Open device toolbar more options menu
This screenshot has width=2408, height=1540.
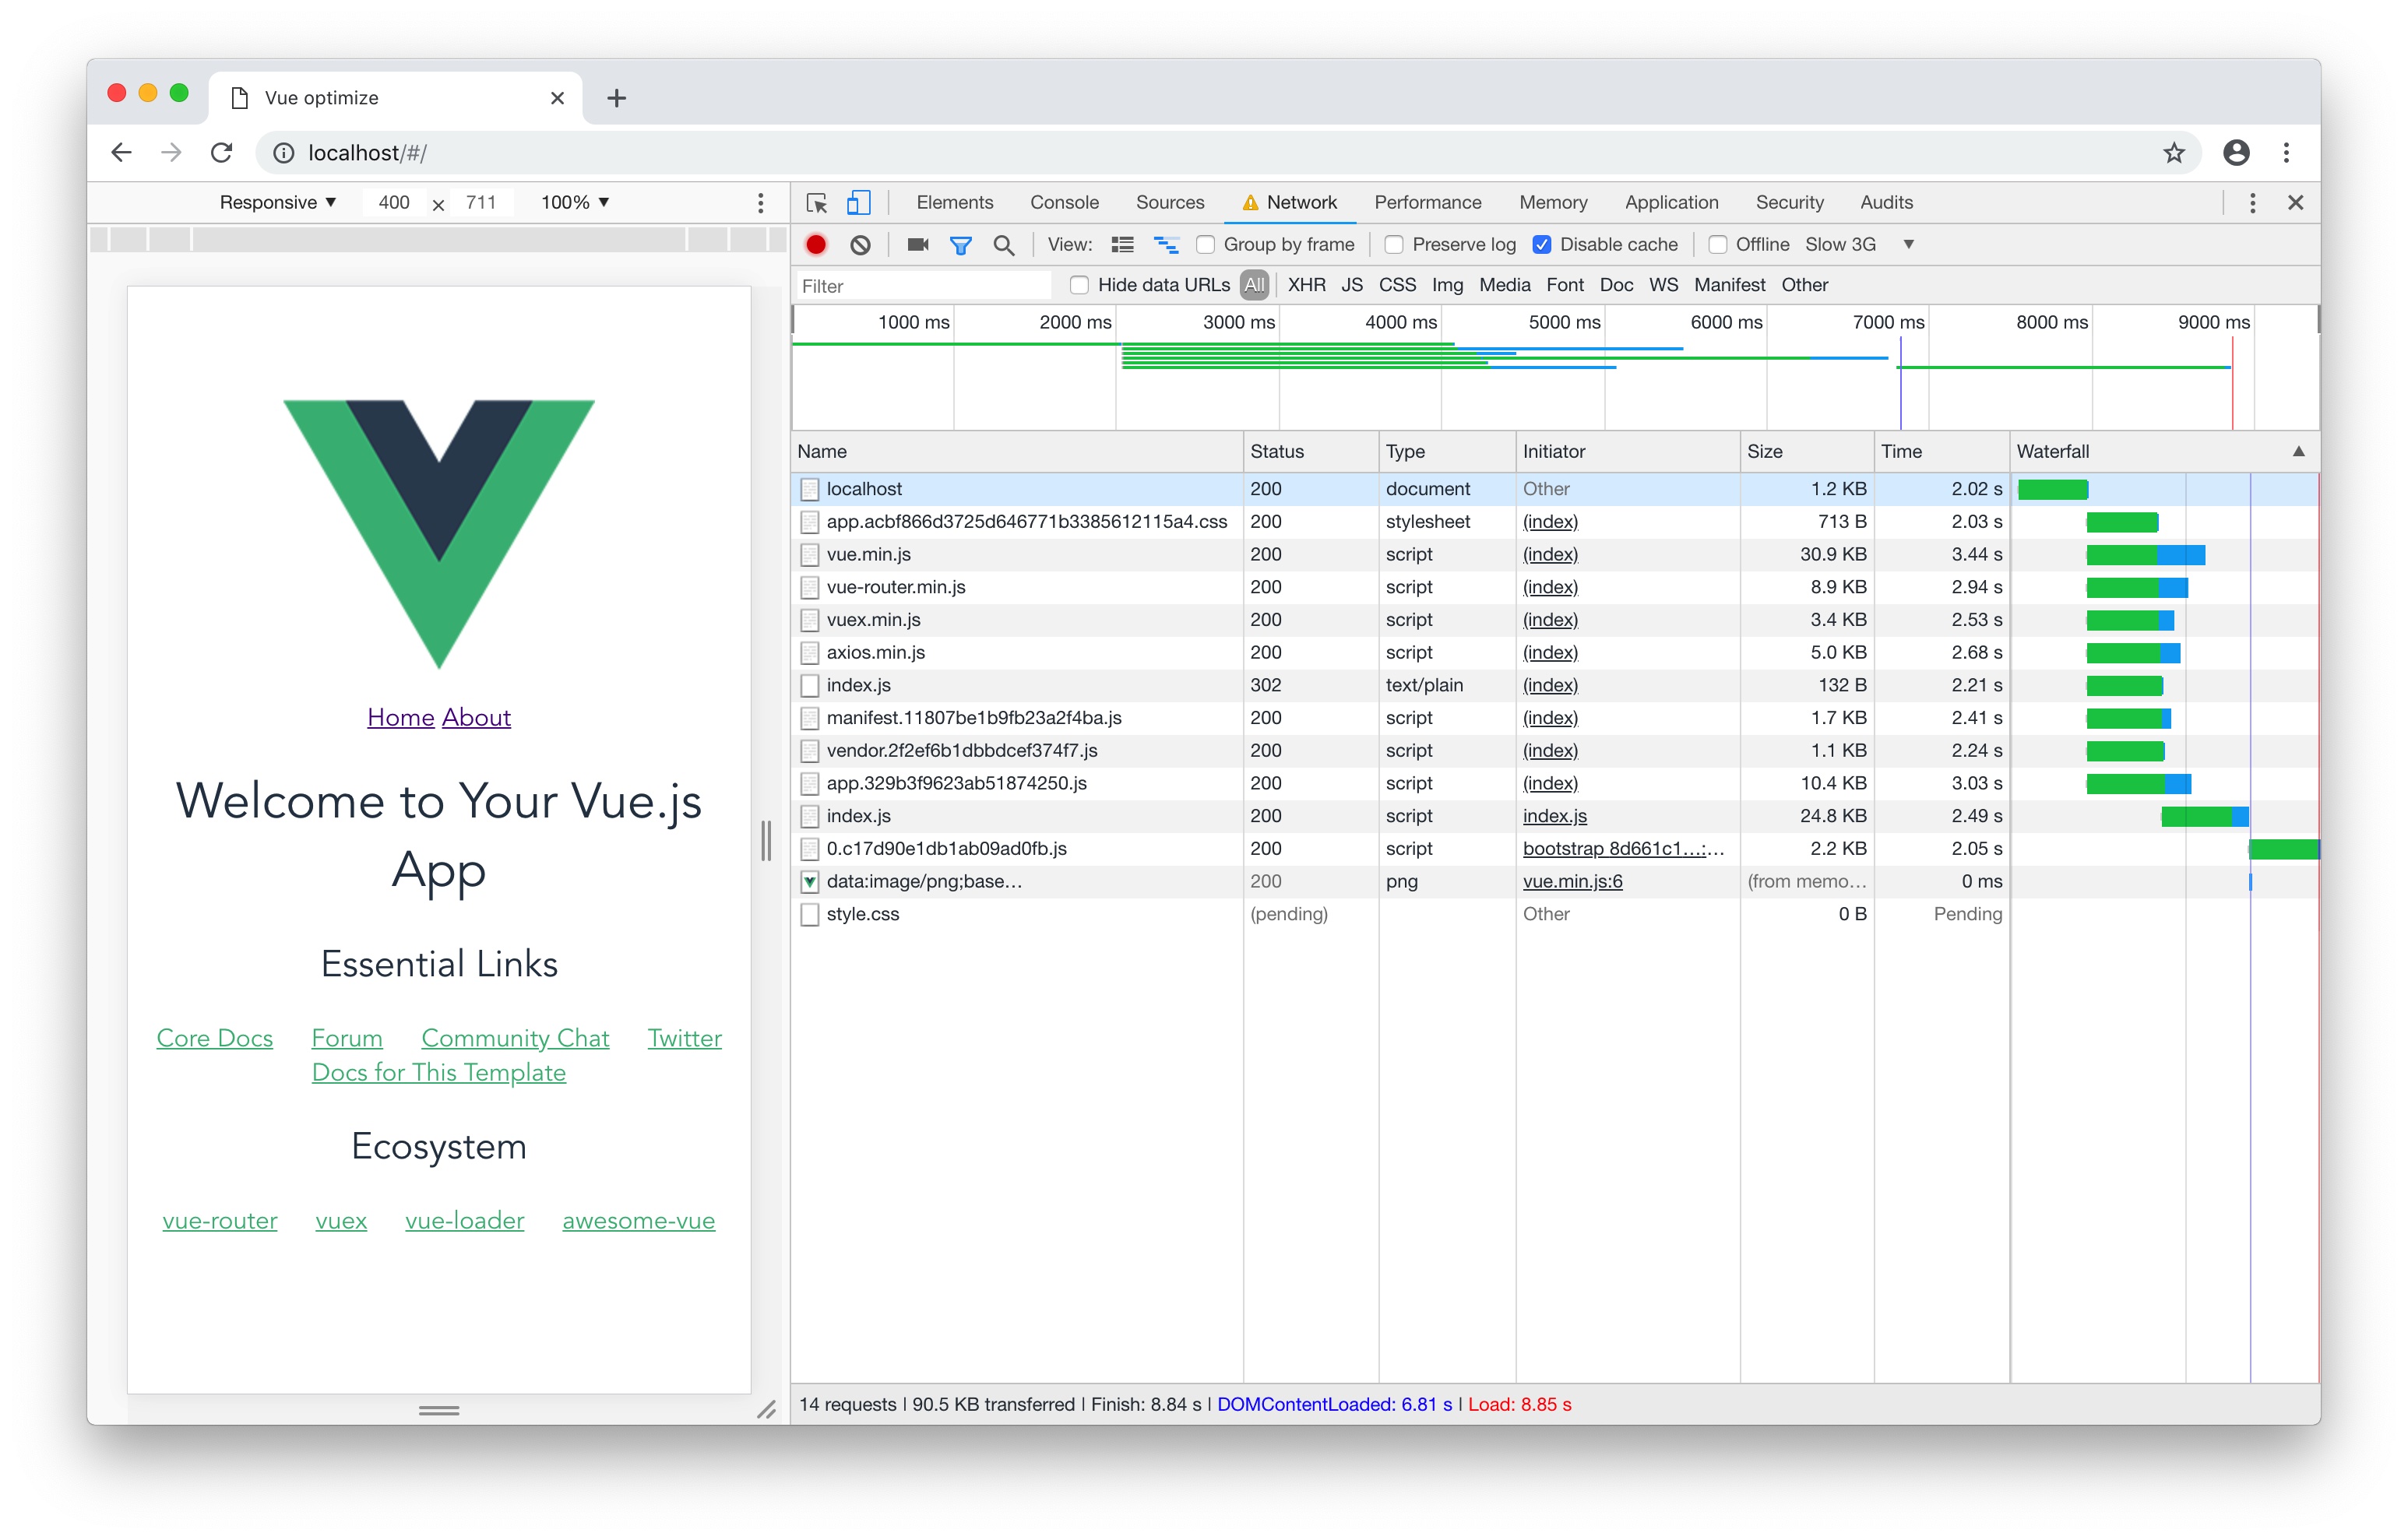pos(761,203)
